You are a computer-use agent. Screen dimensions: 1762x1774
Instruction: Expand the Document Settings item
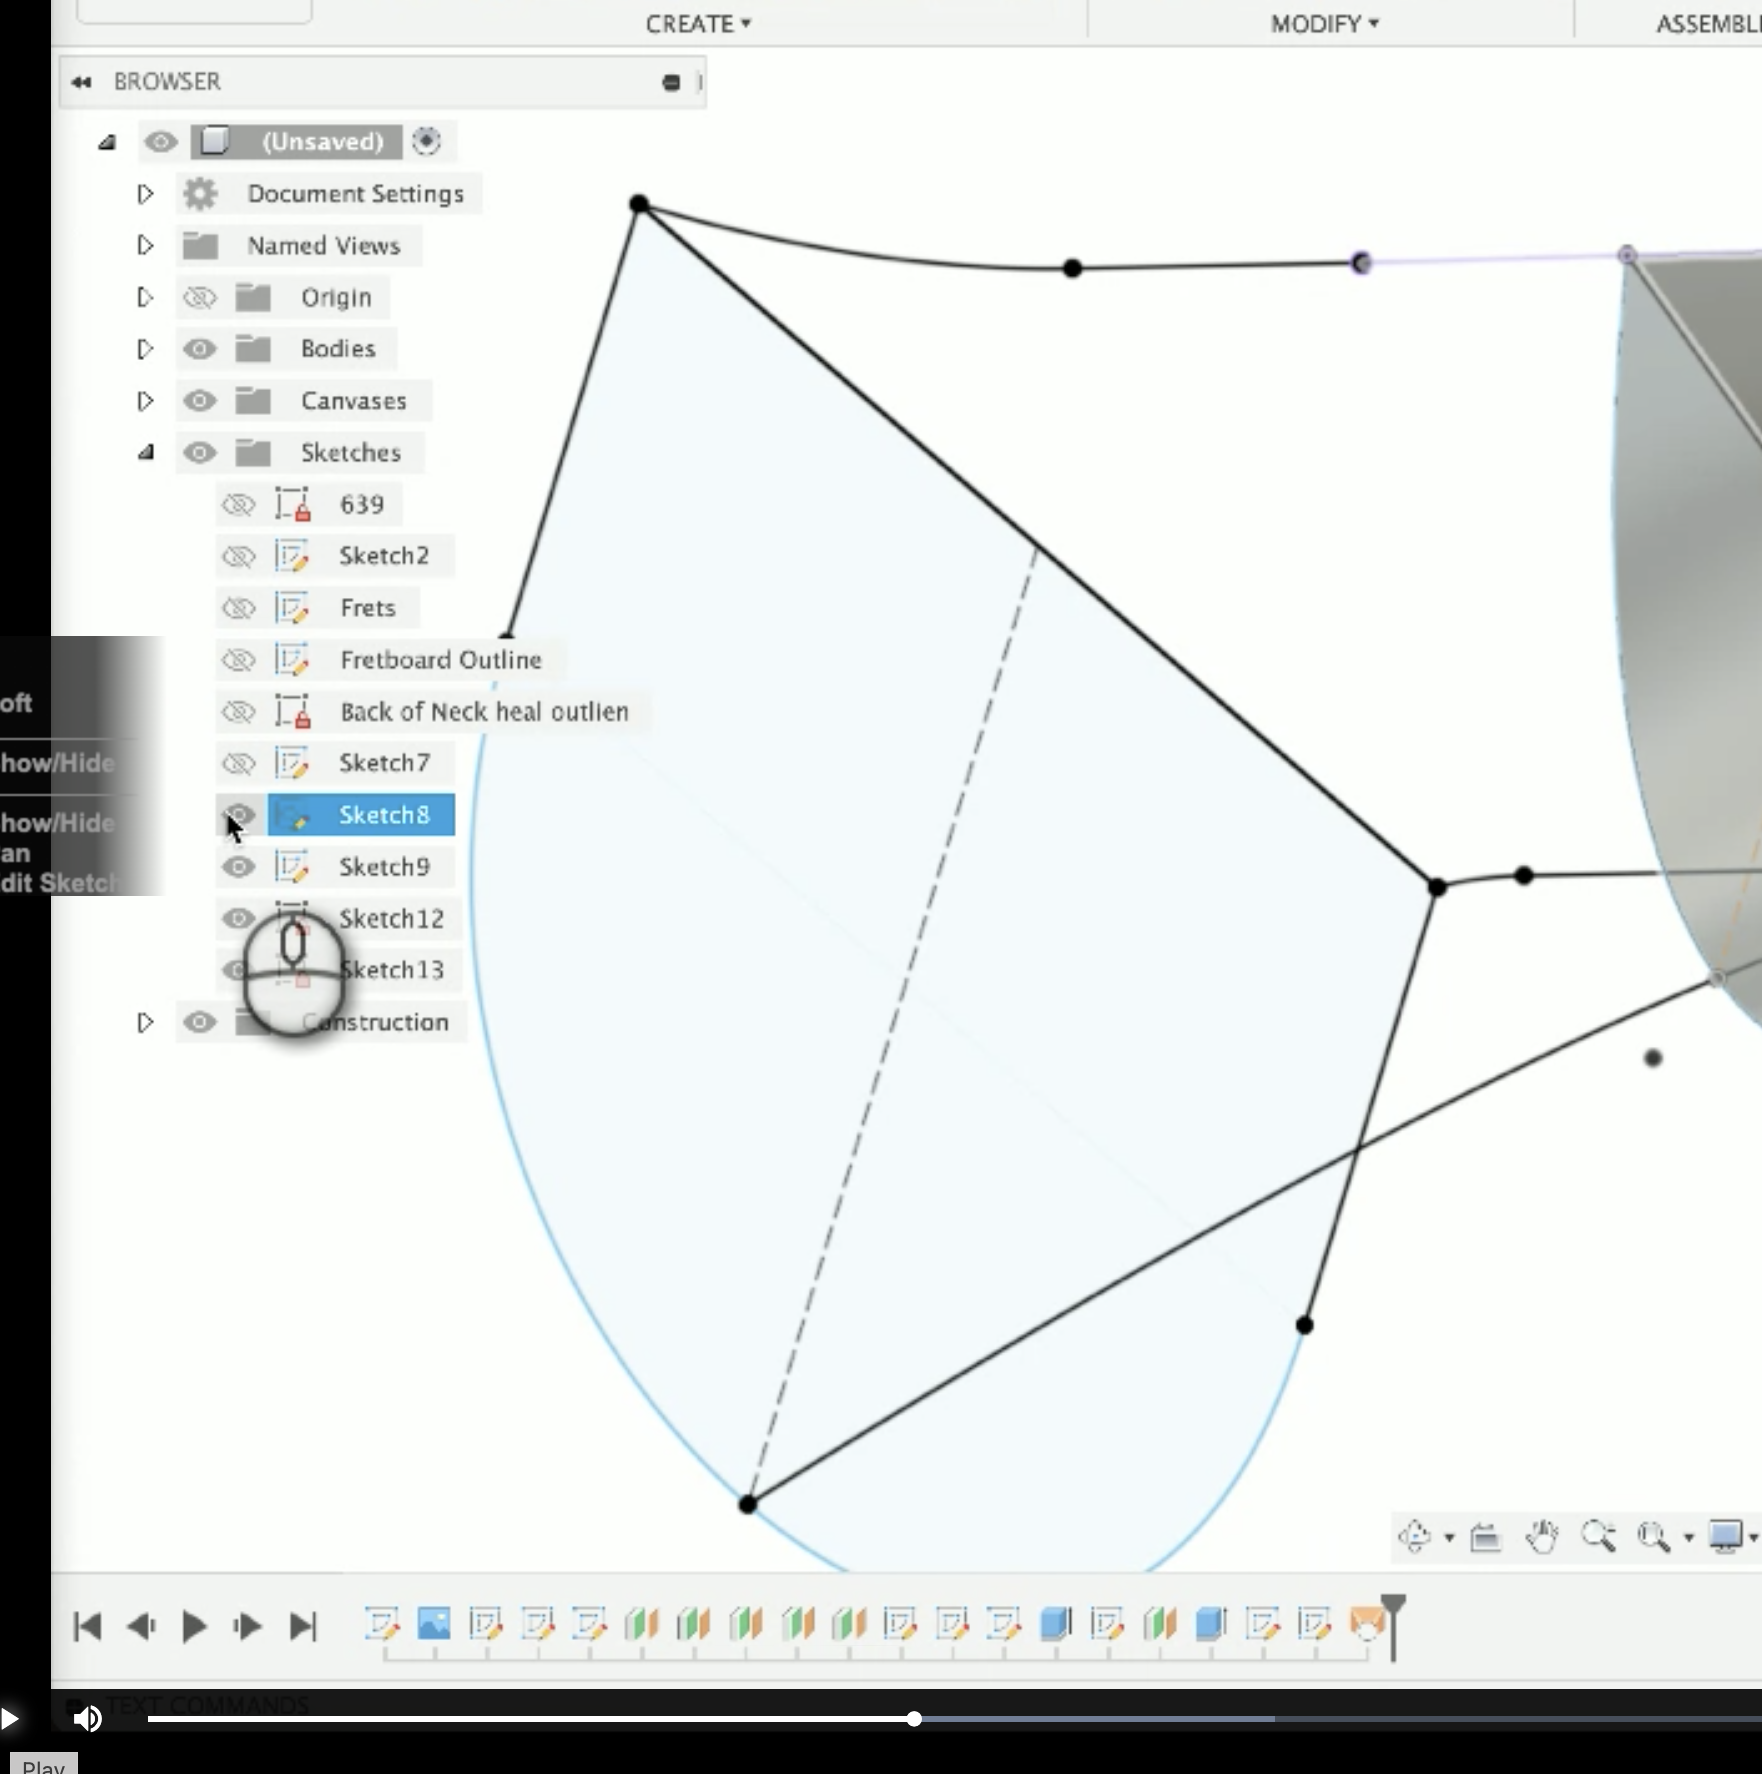145,193
